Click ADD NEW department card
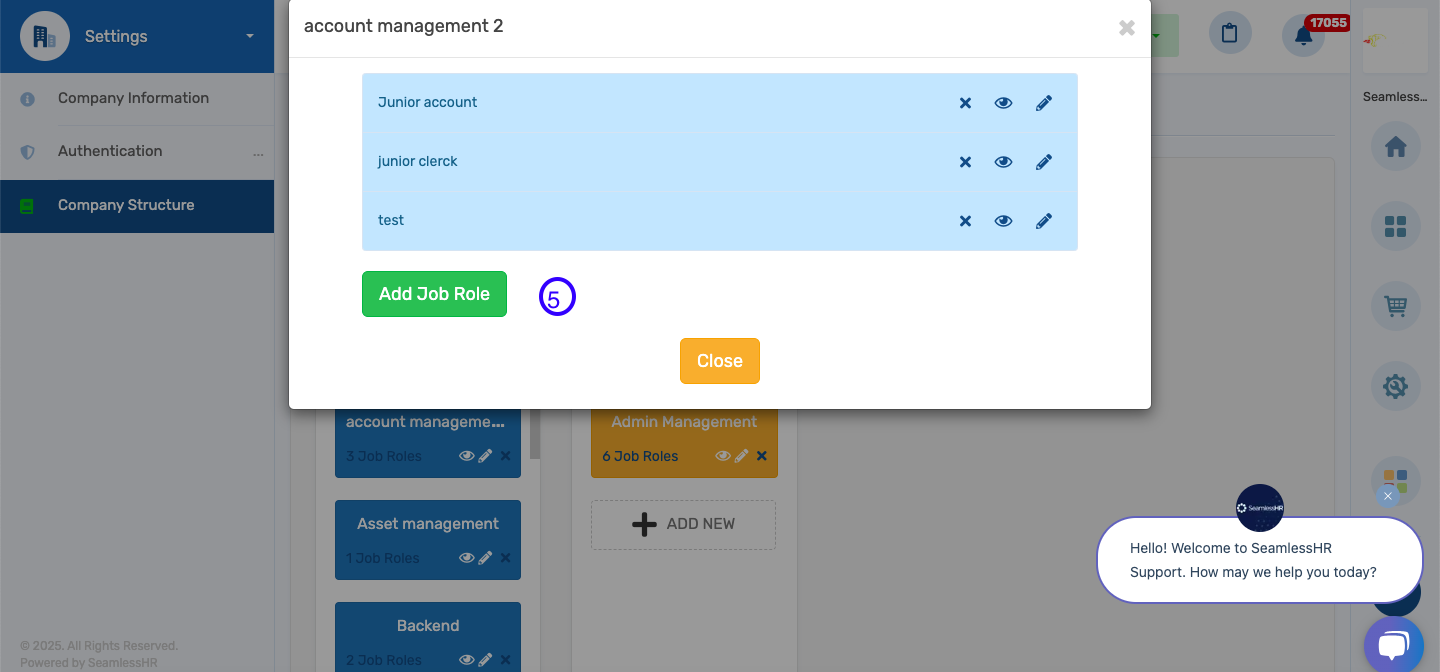Viewport: 1440px width, 672px height. [x=683, y=524]
